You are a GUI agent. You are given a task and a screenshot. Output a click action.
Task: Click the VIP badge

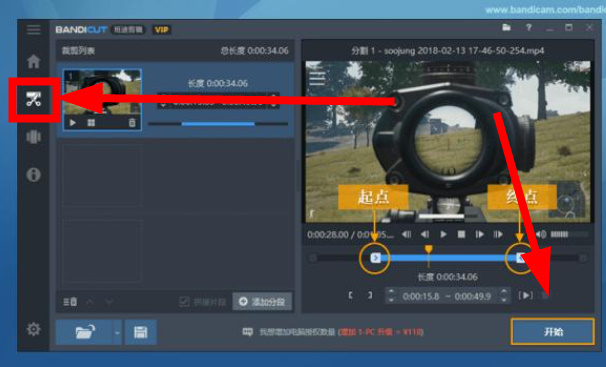(x=161, y=30)
